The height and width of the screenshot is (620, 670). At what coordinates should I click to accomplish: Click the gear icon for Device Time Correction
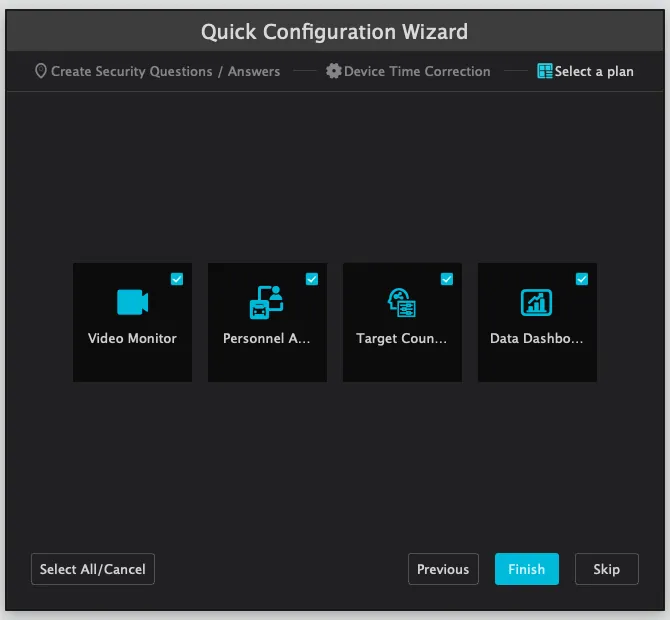point(334,71)
